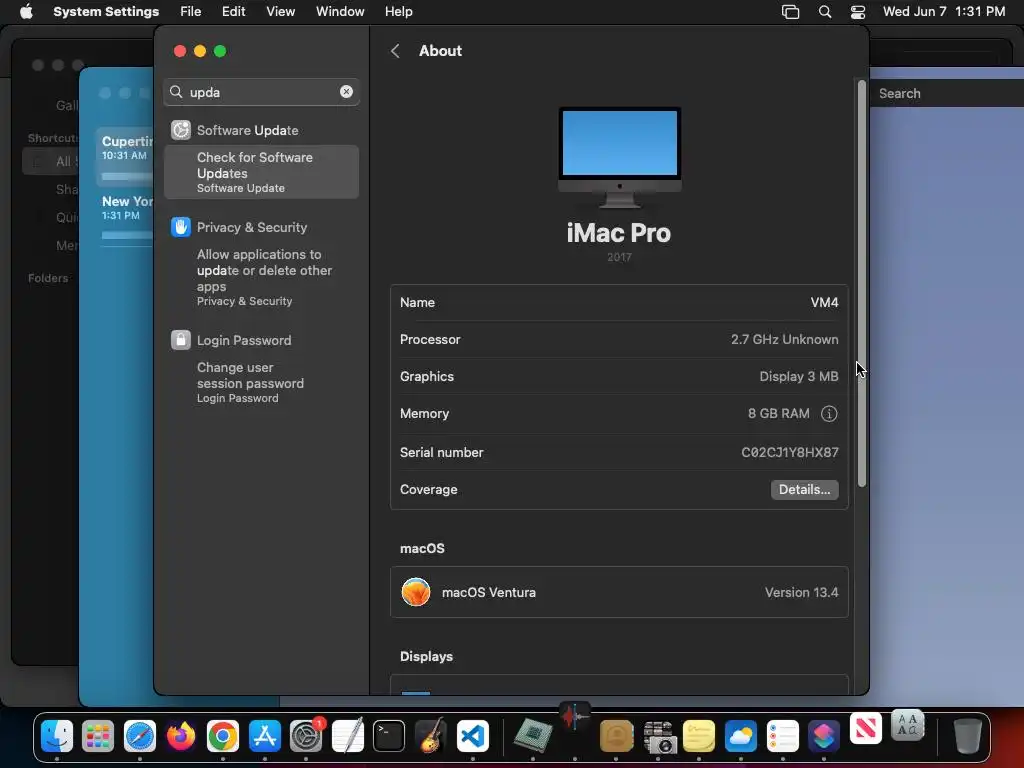Launch Firefox from the dock
1024x768 pixels.
coord(181,736)
